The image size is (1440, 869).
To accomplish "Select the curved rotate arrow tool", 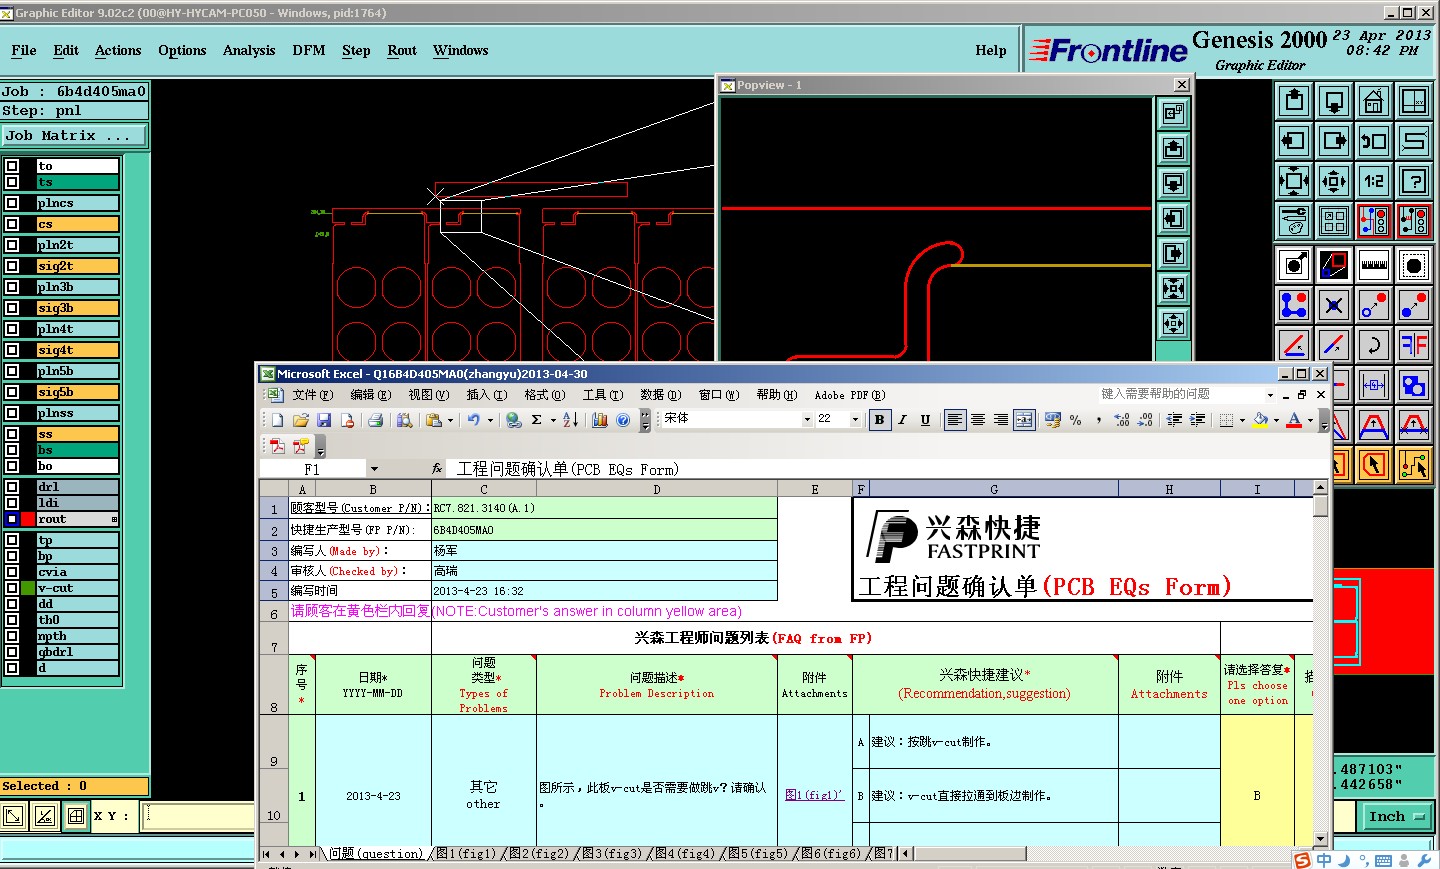I will (1374, 345).
